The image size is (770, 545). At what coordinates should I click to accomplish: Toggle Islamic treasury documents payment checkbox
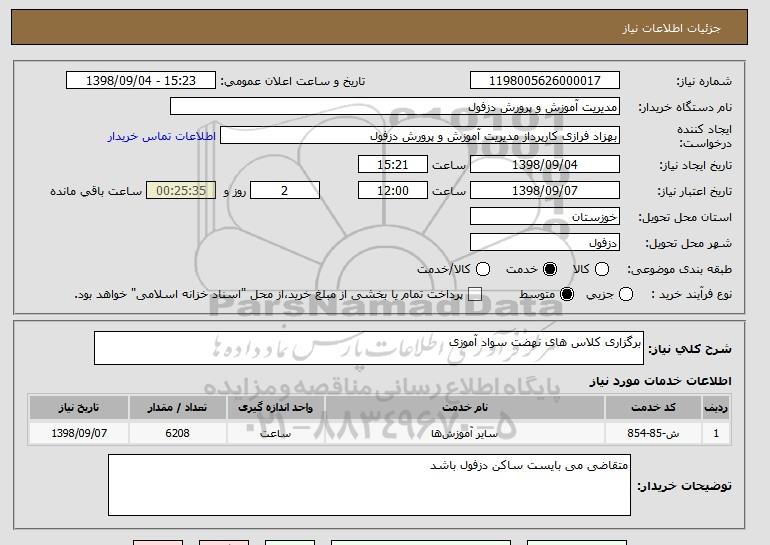click(475, 294)
